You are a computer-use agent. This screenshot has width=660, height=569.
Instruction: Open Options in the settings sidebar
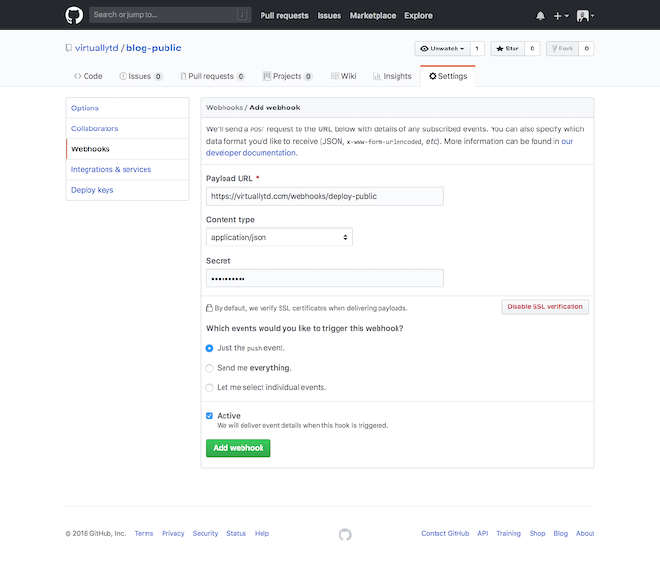pyautogui.click(x=128, y=108)
